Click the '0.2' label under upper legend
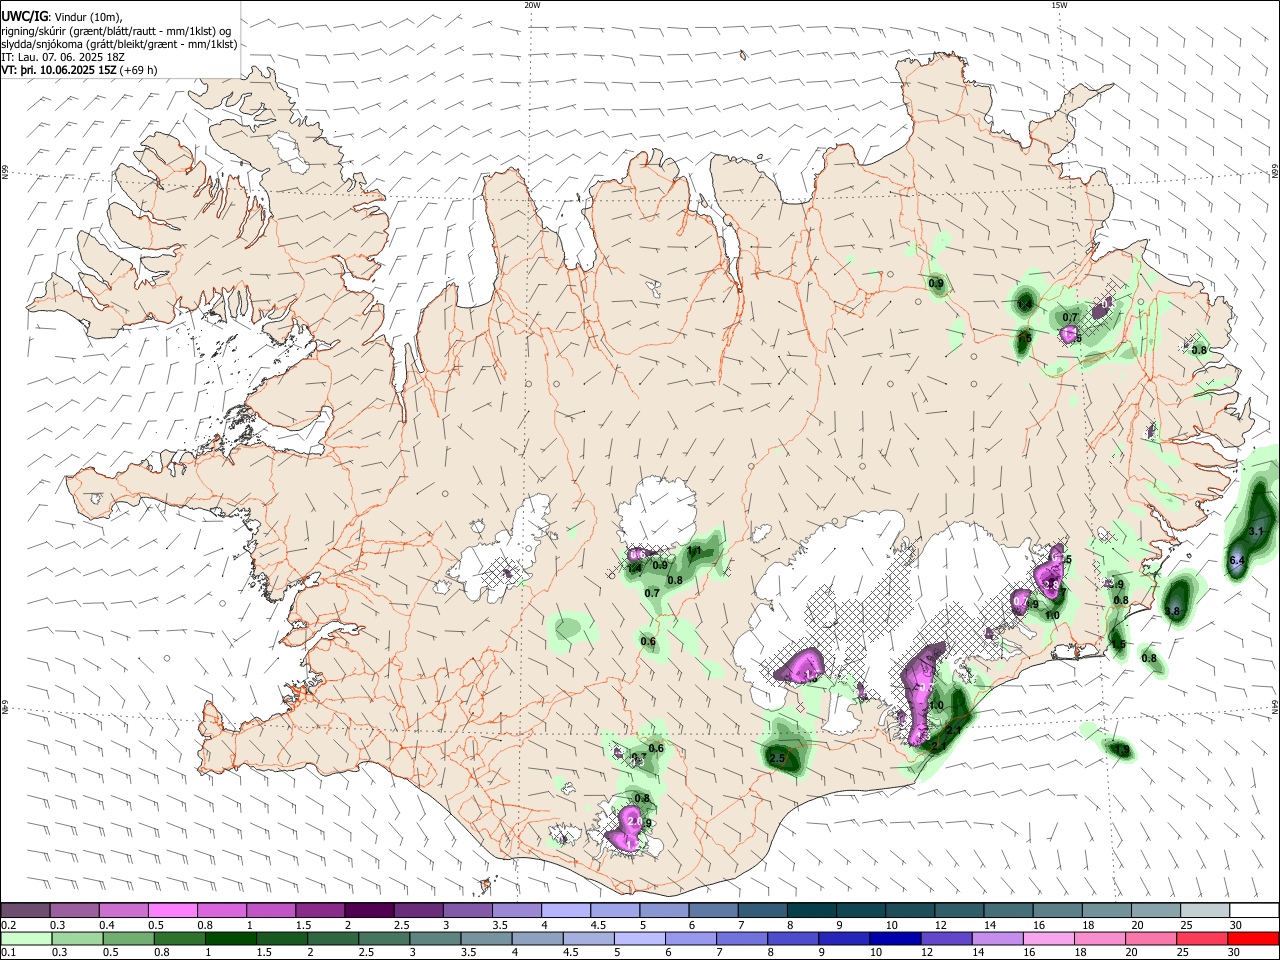1280x960 pixels. coord(7,924)
